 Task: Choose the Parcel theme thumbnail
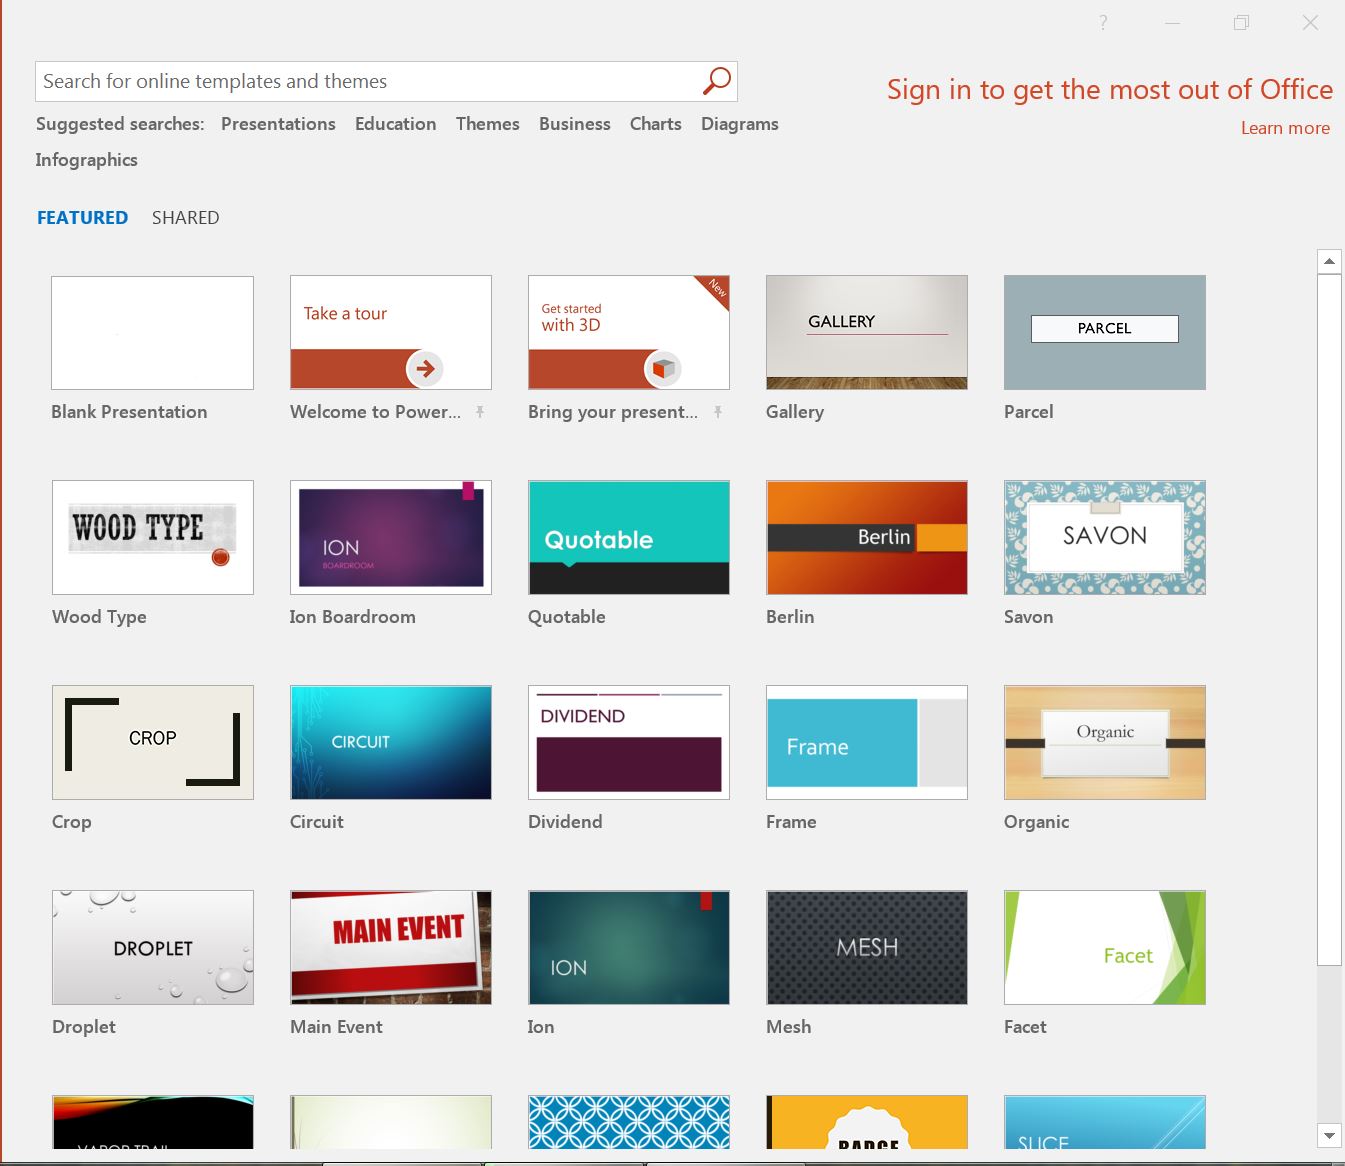click(x=1104, y=333)
